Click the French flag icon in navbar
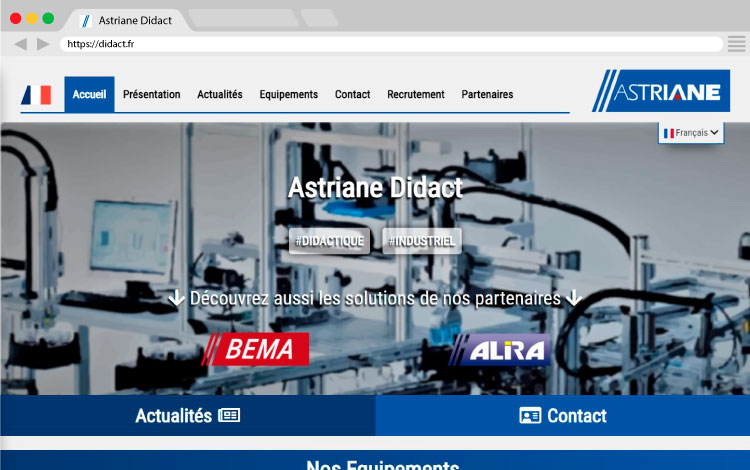 pyautogui.click(x=36, y=95)
